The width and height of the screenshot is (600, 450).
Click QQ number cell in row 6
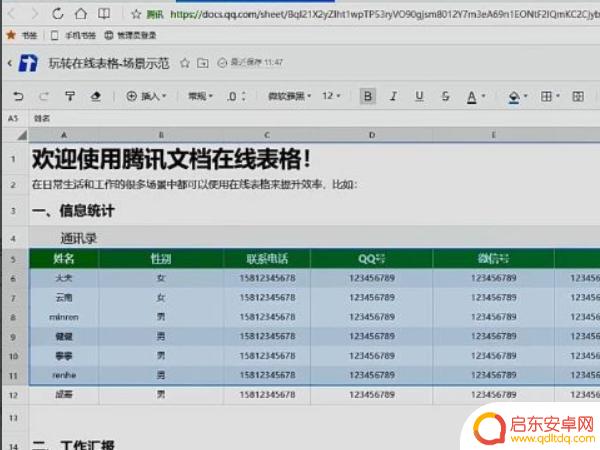[x=372, y=278]
